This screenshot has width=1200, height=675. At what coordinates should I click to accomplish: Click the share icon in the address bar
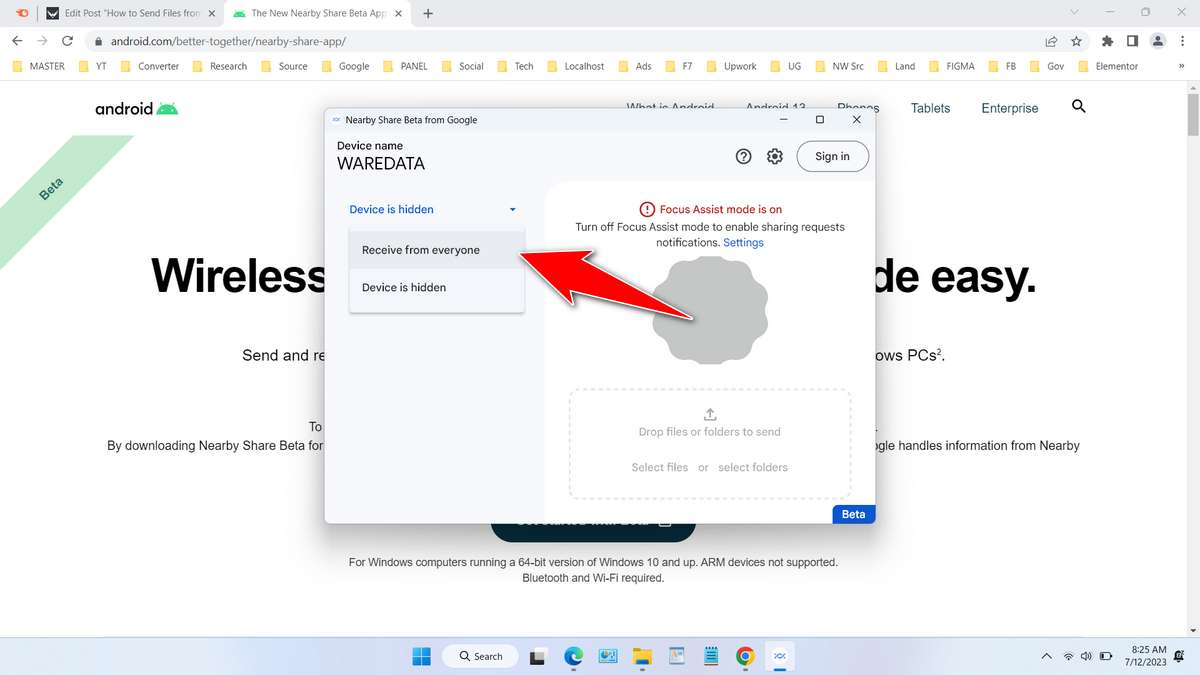tap(1050, 43)
